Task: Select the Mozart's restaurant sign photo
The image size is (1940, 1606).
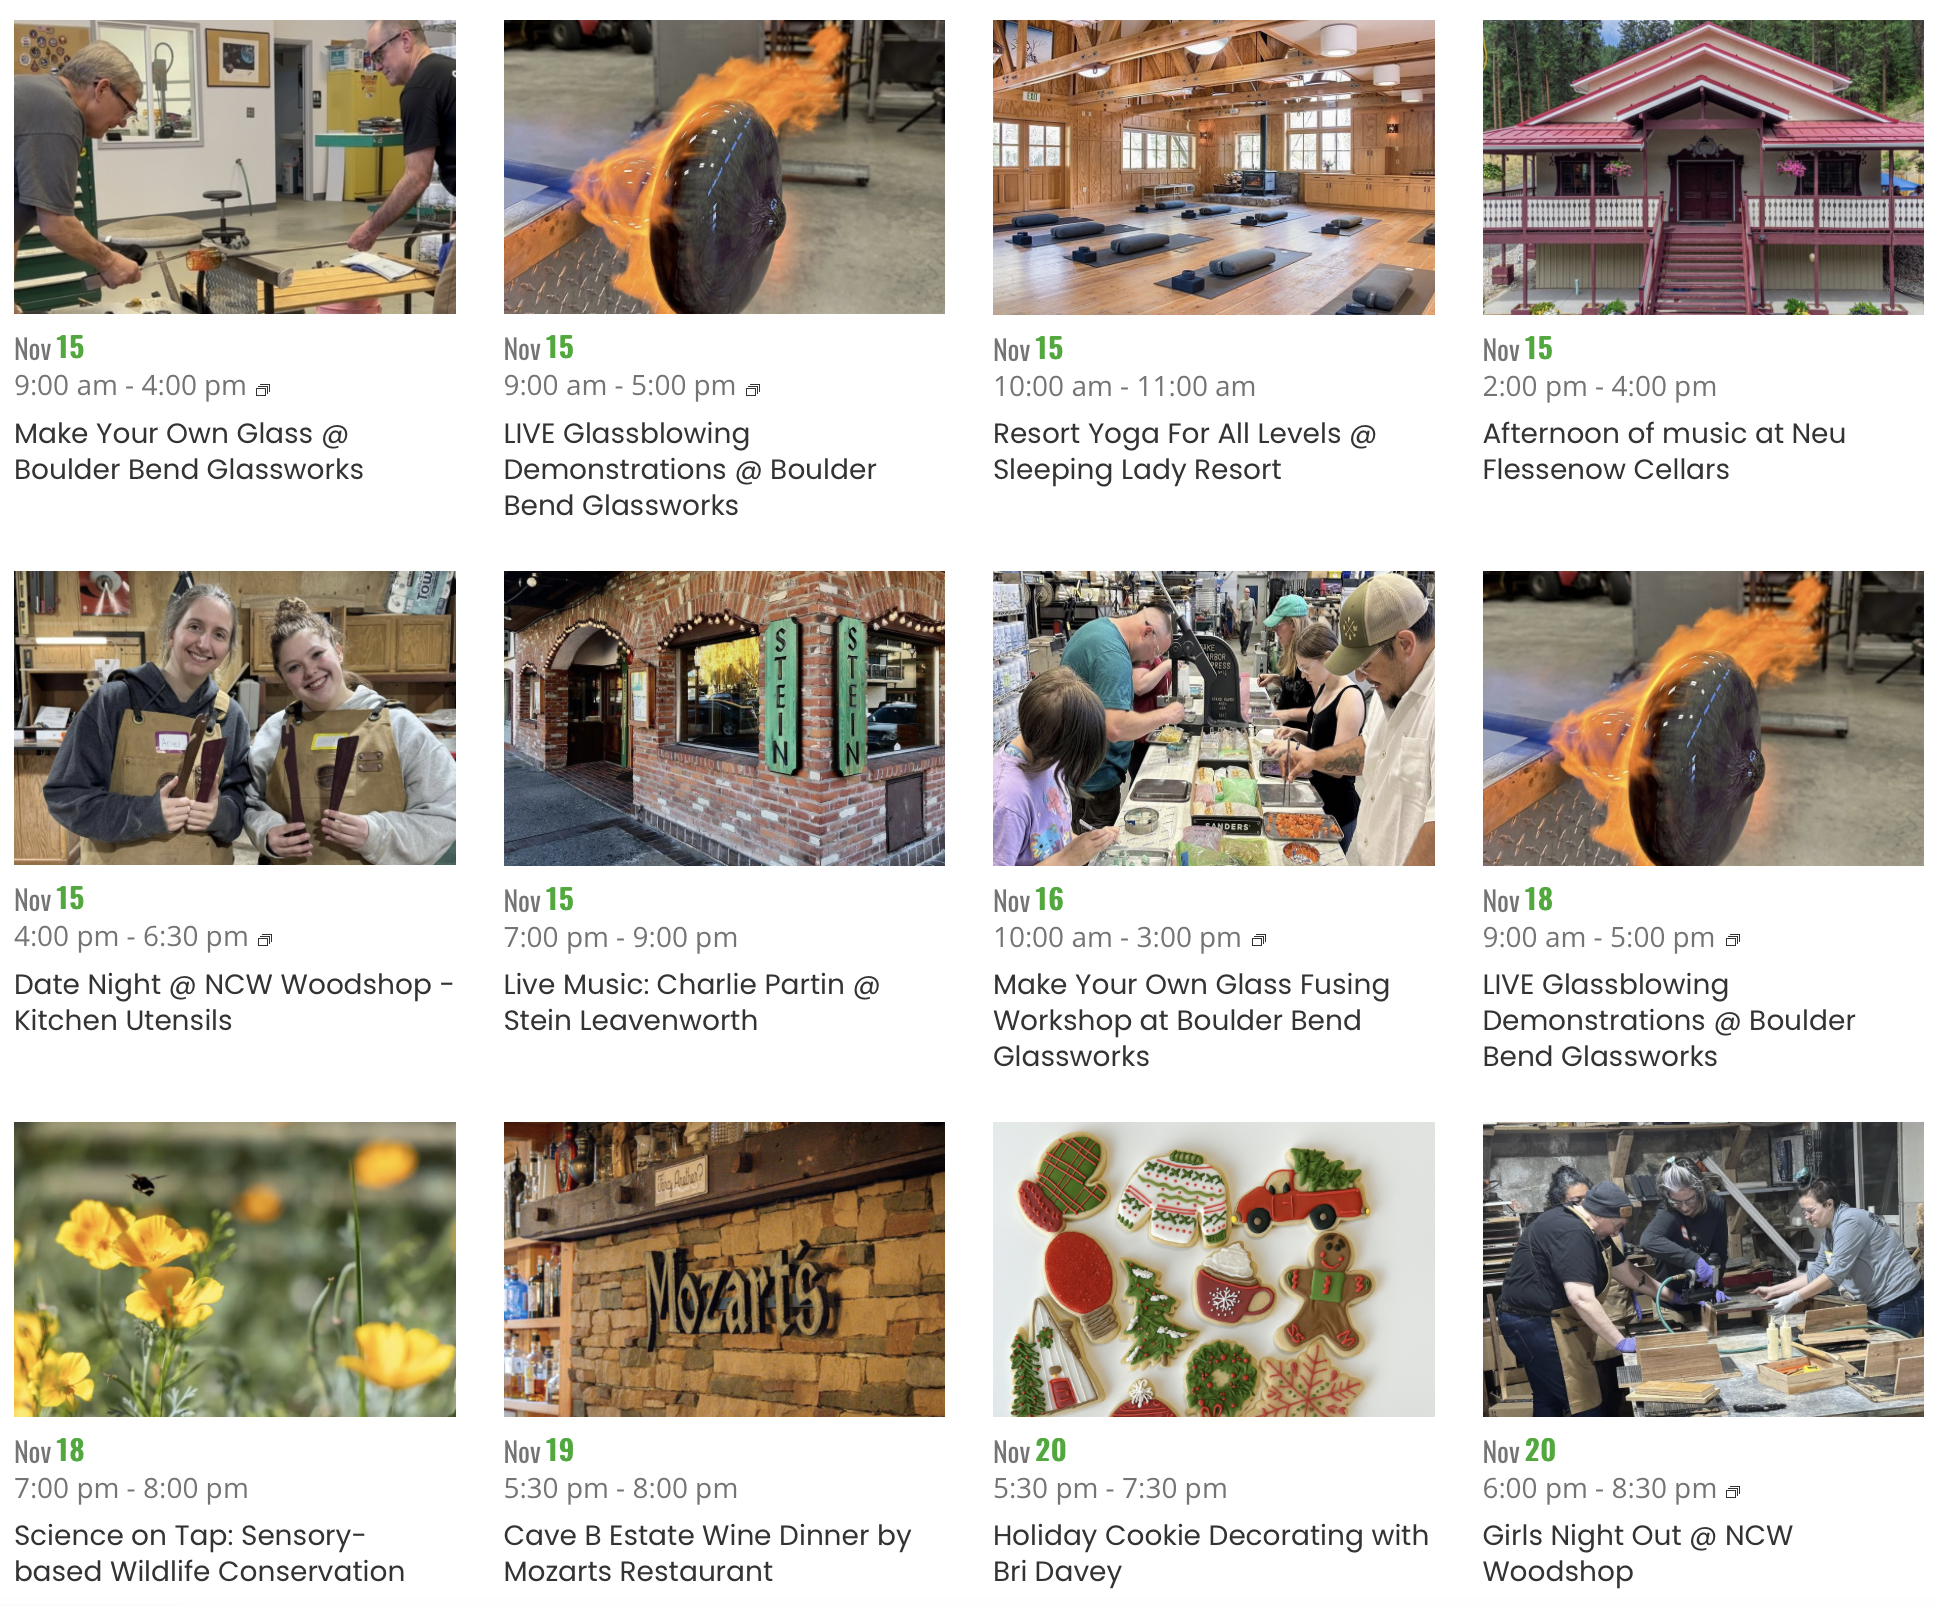Action: [724, 1269]
